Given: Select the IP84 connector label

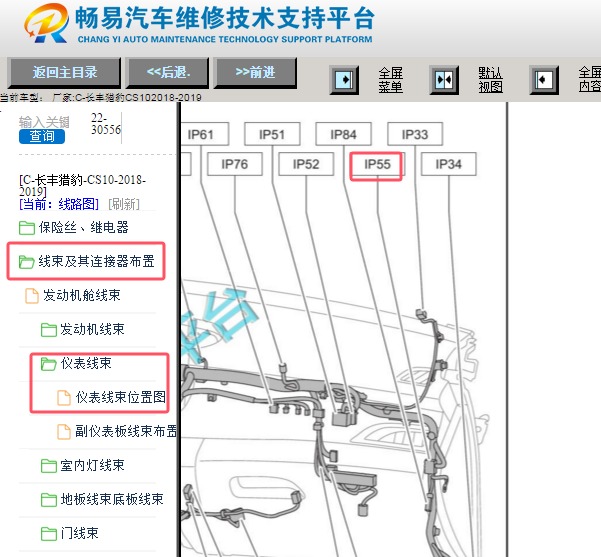Looking at the screenshot, I should (343, 134).
